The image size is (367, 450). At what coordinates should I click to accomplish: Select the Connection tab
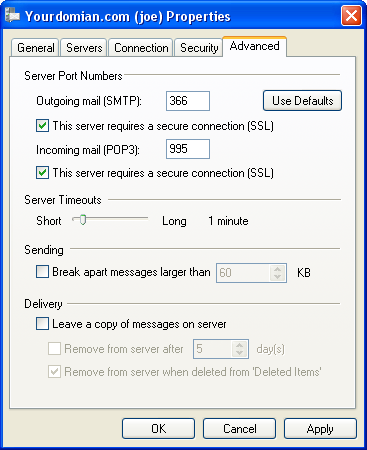(141, 48)
